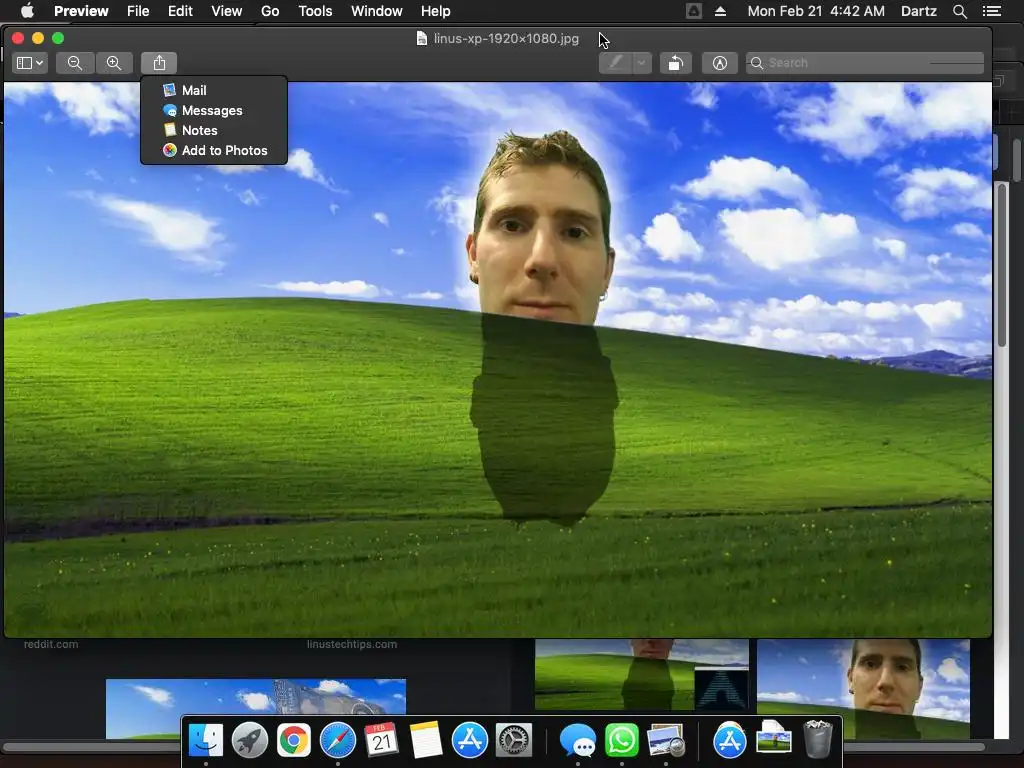1024x768 pixels.
Task: Click the Dartz user name in menu bar
Action: click(918, 11)
